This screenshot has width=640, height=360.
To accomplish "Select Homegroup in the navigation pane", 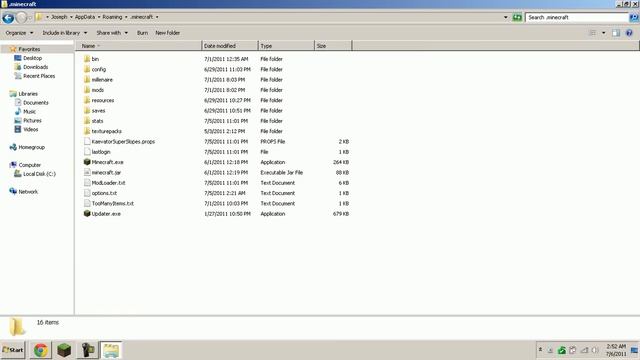I will pos(31,147).
